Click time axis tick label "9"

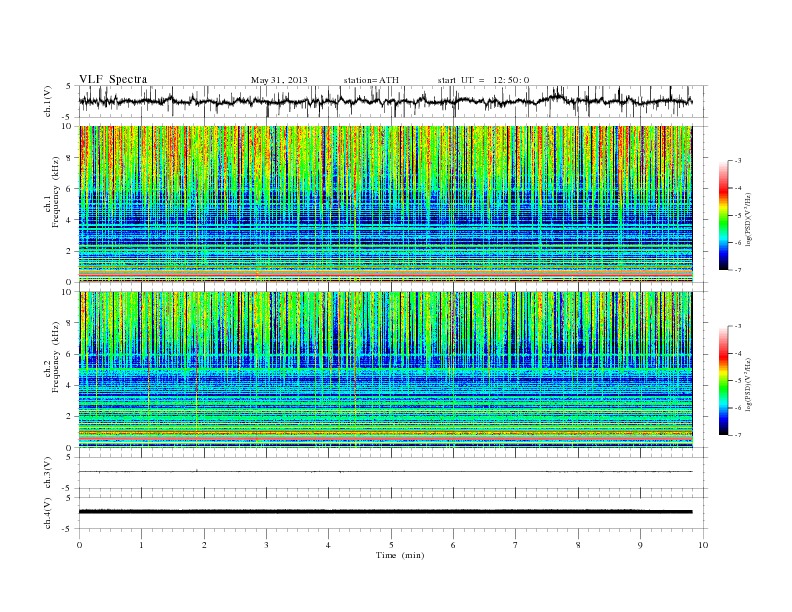point(640,545)
